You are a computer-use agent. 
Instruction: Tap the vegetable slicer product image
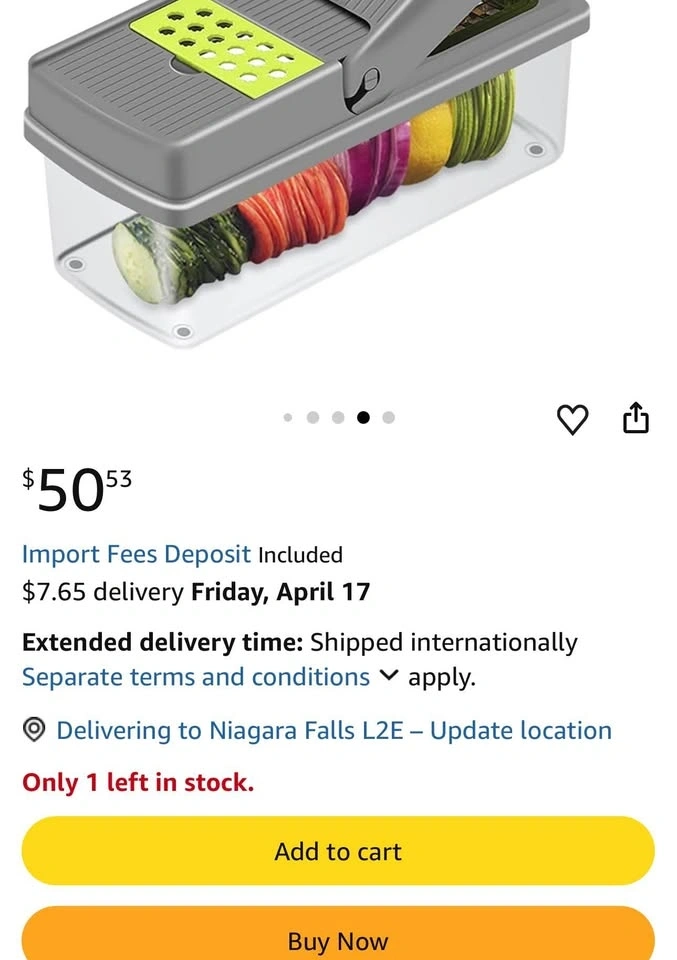(x=300, y=180)
